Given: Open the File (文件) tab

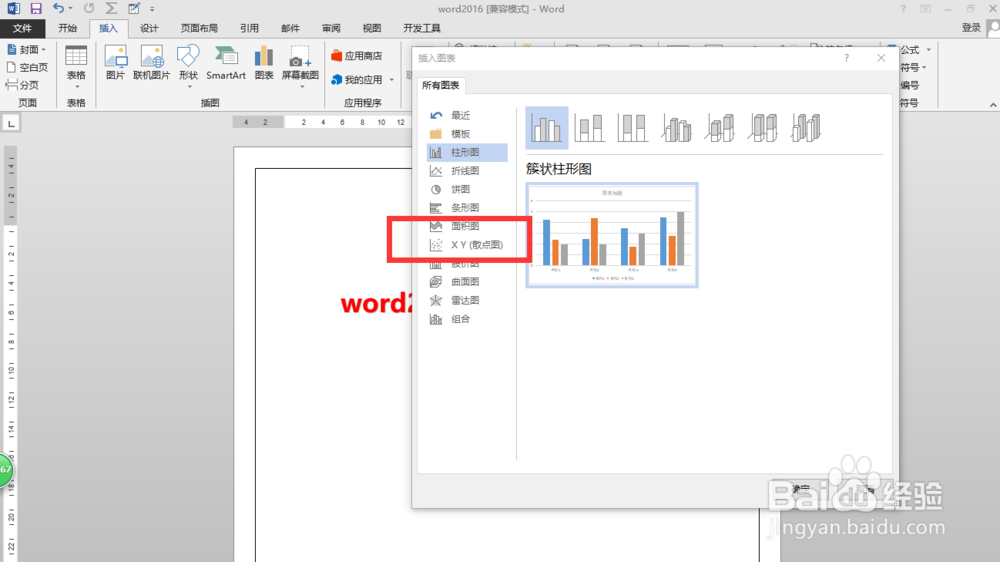Looking at the screenshot, I should [22, 28].
